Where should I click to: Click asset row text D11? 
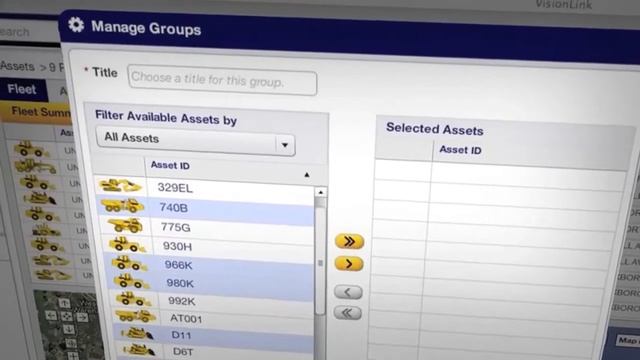pyautogui.click(x=182, y=335)
